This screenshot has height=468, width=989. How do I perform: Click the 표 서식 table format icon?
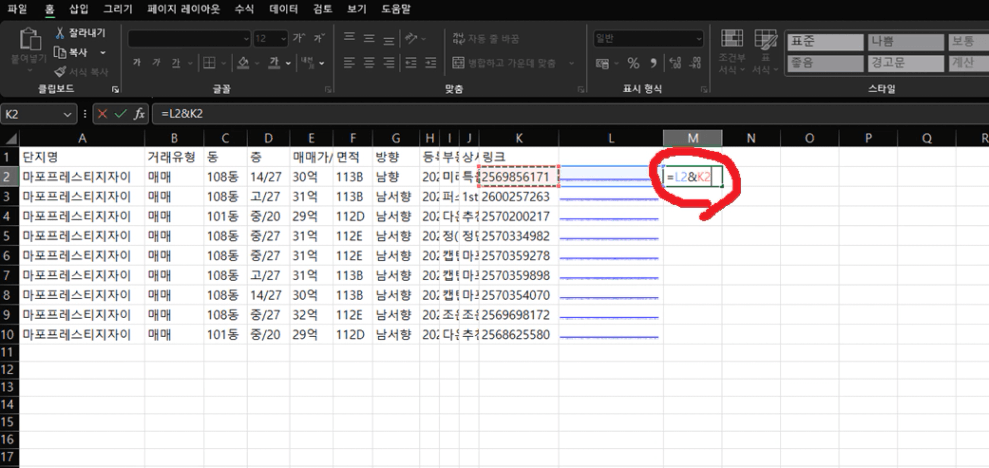tap(765, 40)
